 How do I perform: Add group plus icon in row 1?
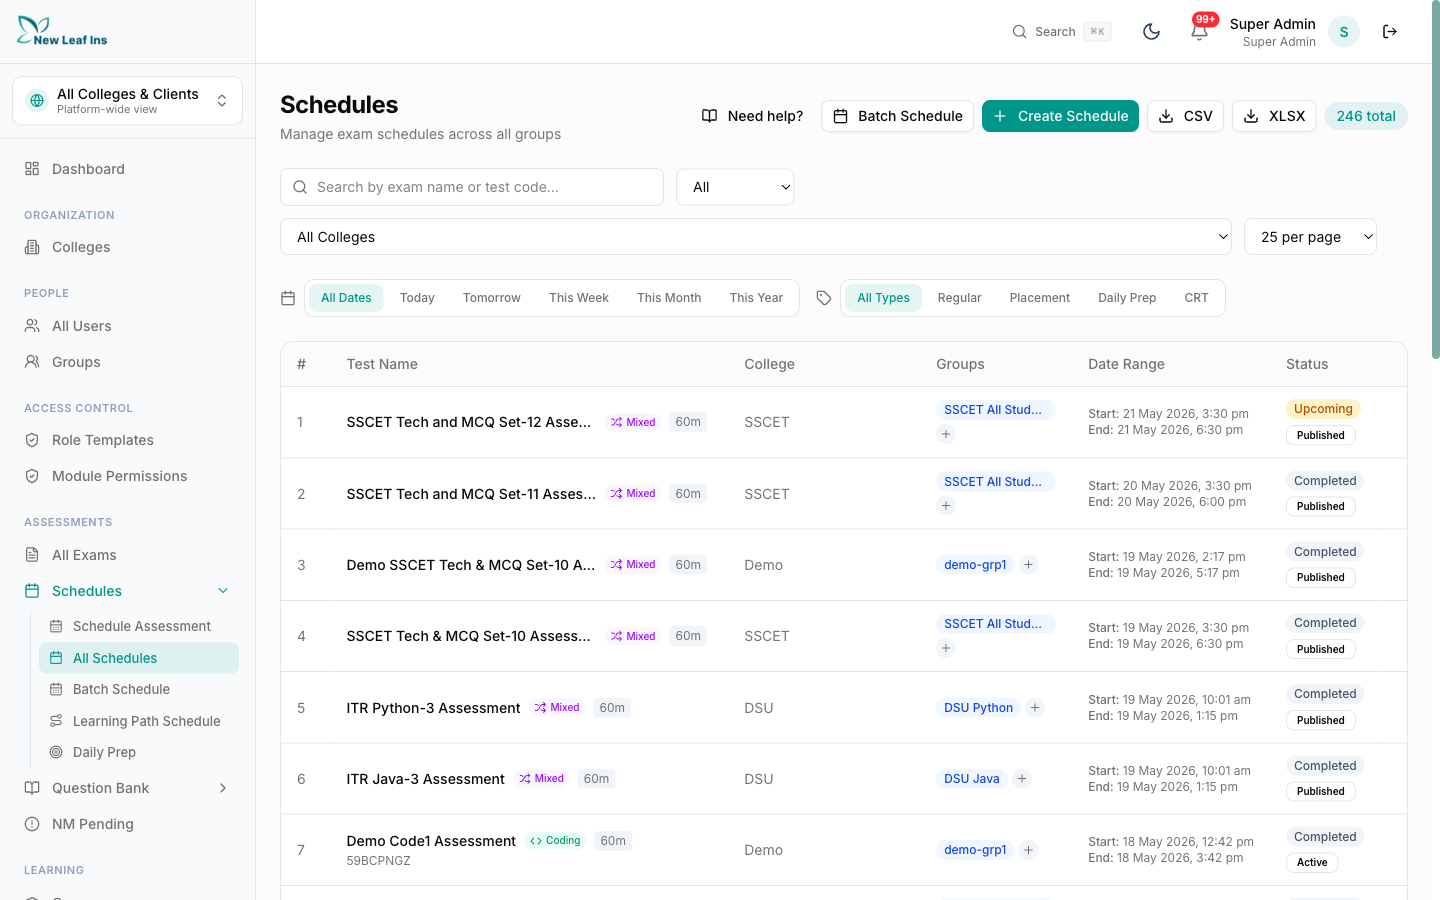click(946, 434)
